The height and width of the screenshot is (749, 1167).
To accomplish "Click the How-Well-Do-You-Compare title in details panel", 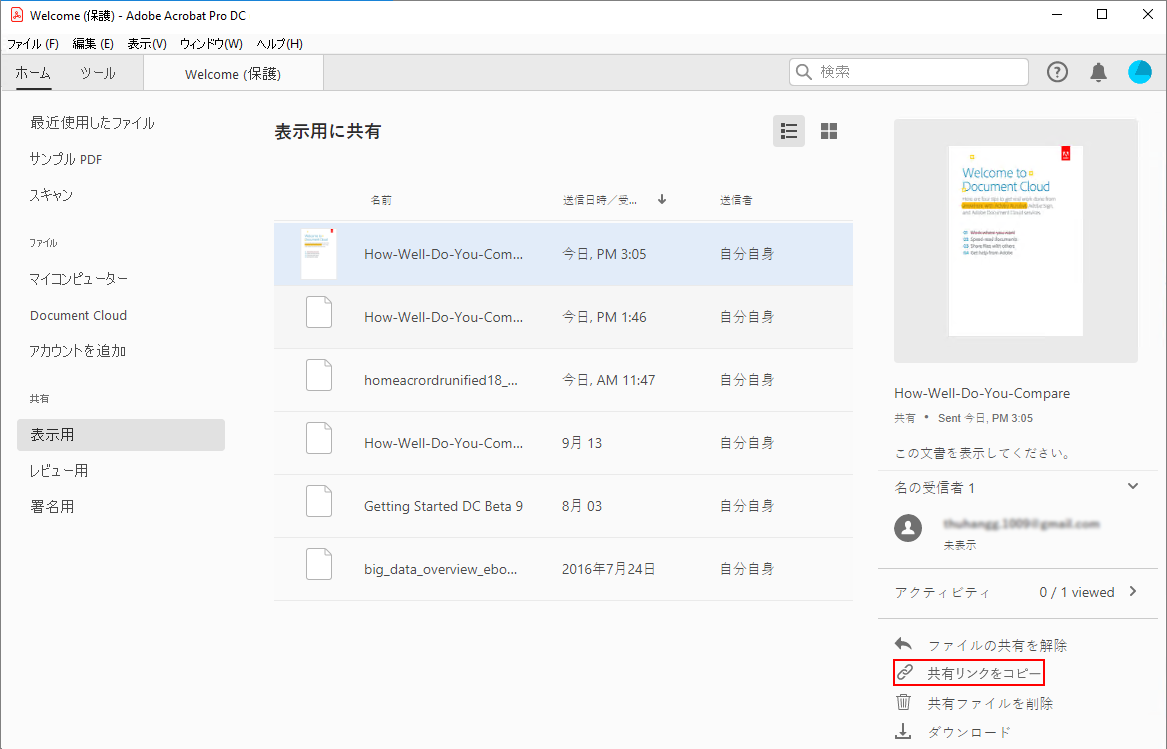I will pos(982,393).
